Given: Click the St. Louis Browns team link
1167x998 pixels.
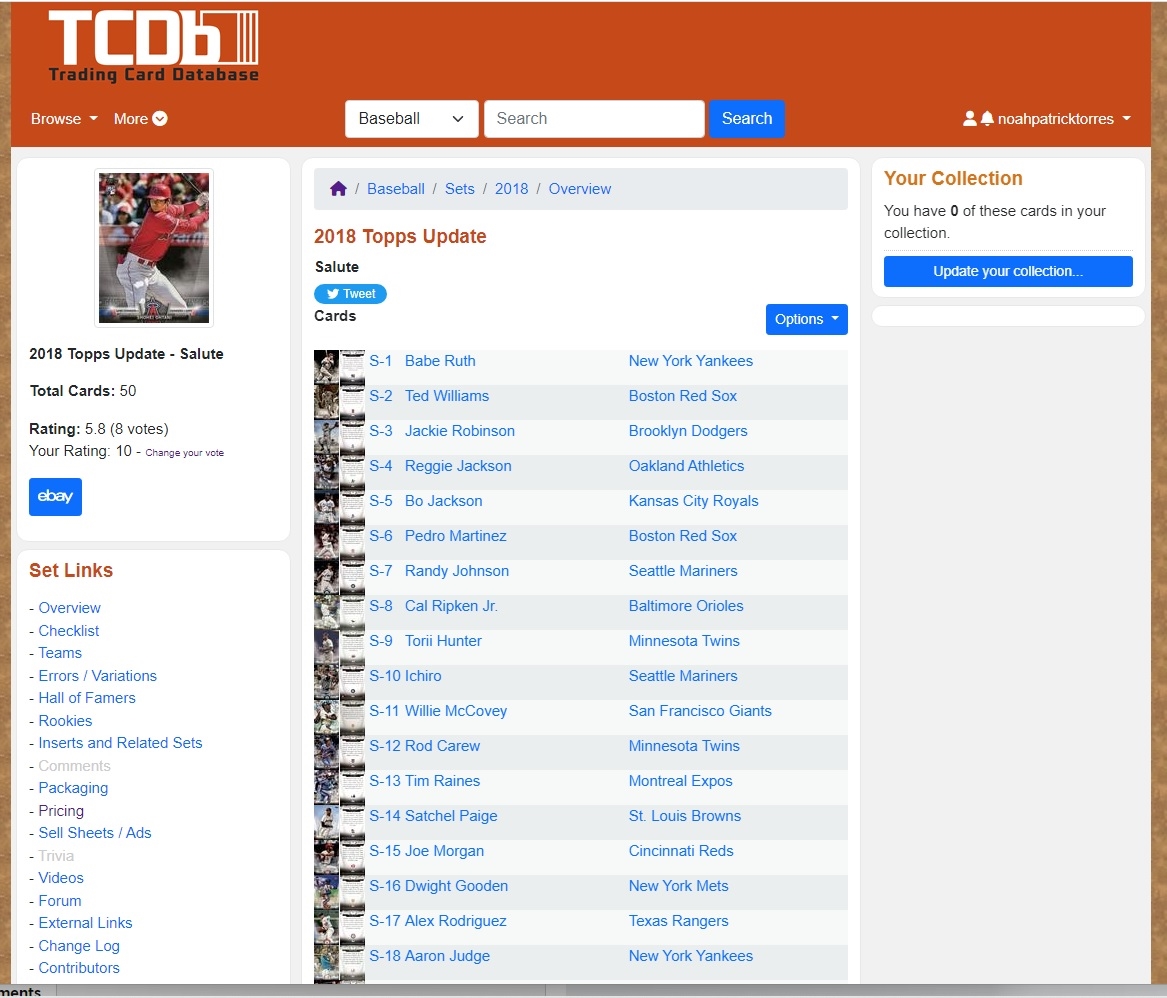Looking at the screenshot, I should 685,816.
